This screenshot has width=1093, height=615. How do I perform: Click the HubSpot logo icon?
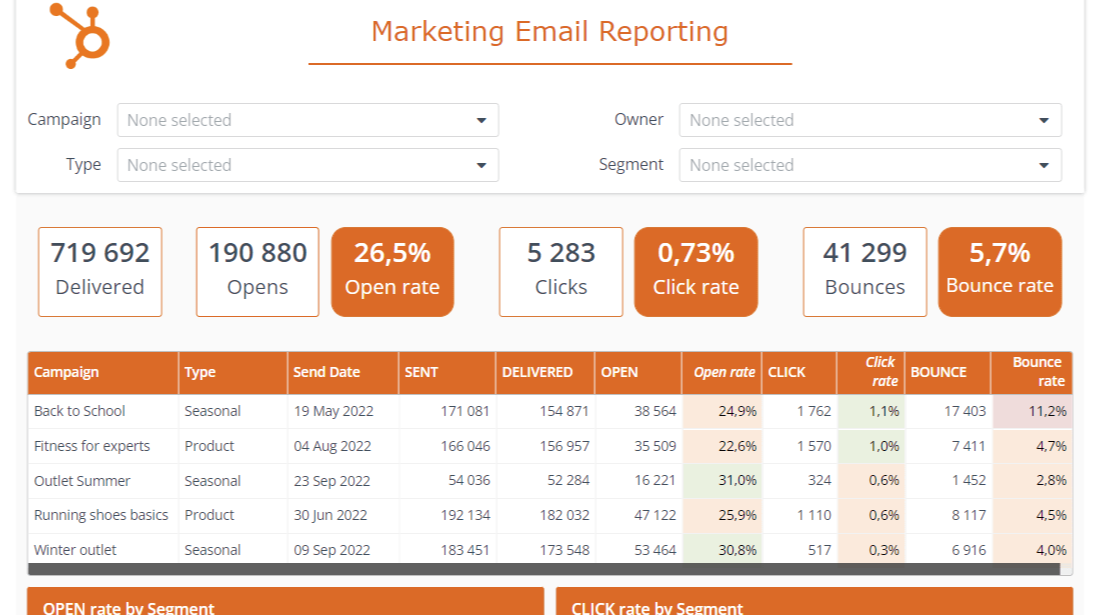[79, 35]
